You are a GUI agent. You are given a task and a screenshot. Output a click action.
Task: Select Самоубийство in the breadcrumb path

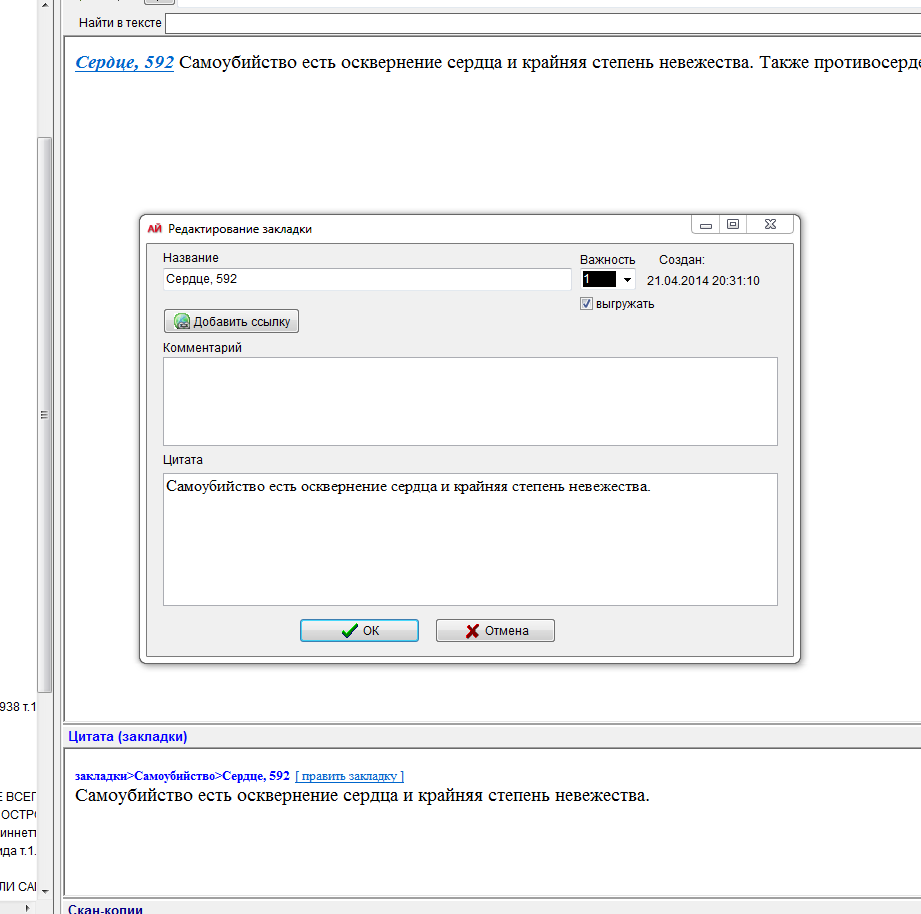(x=176, y=776)
